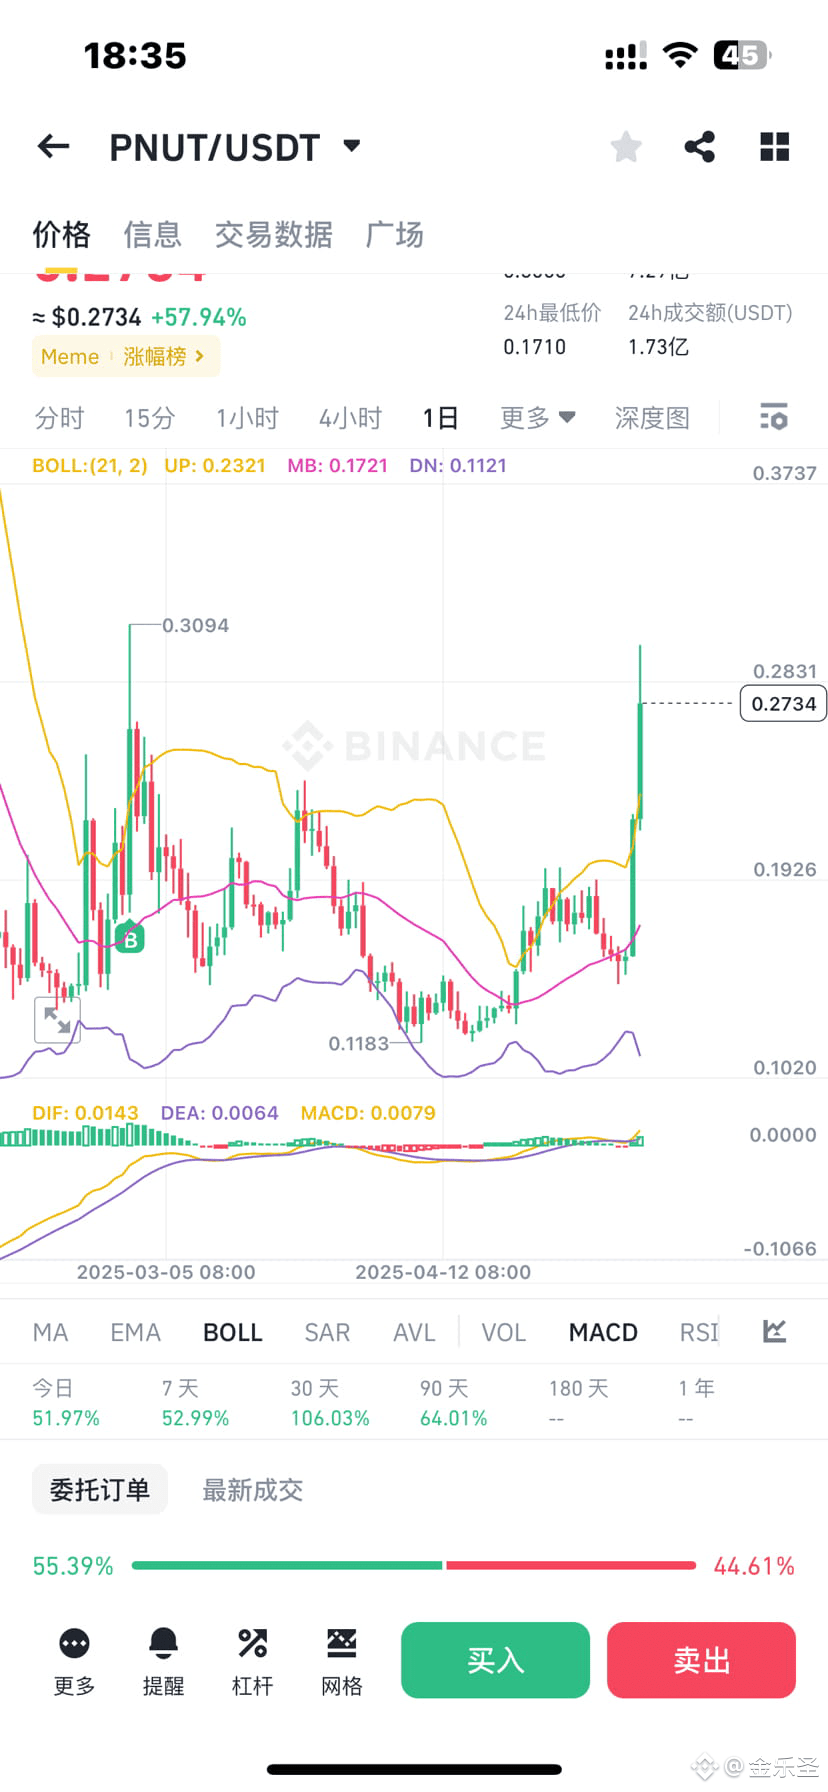Select the 15分 timeframe

[149, 418]
